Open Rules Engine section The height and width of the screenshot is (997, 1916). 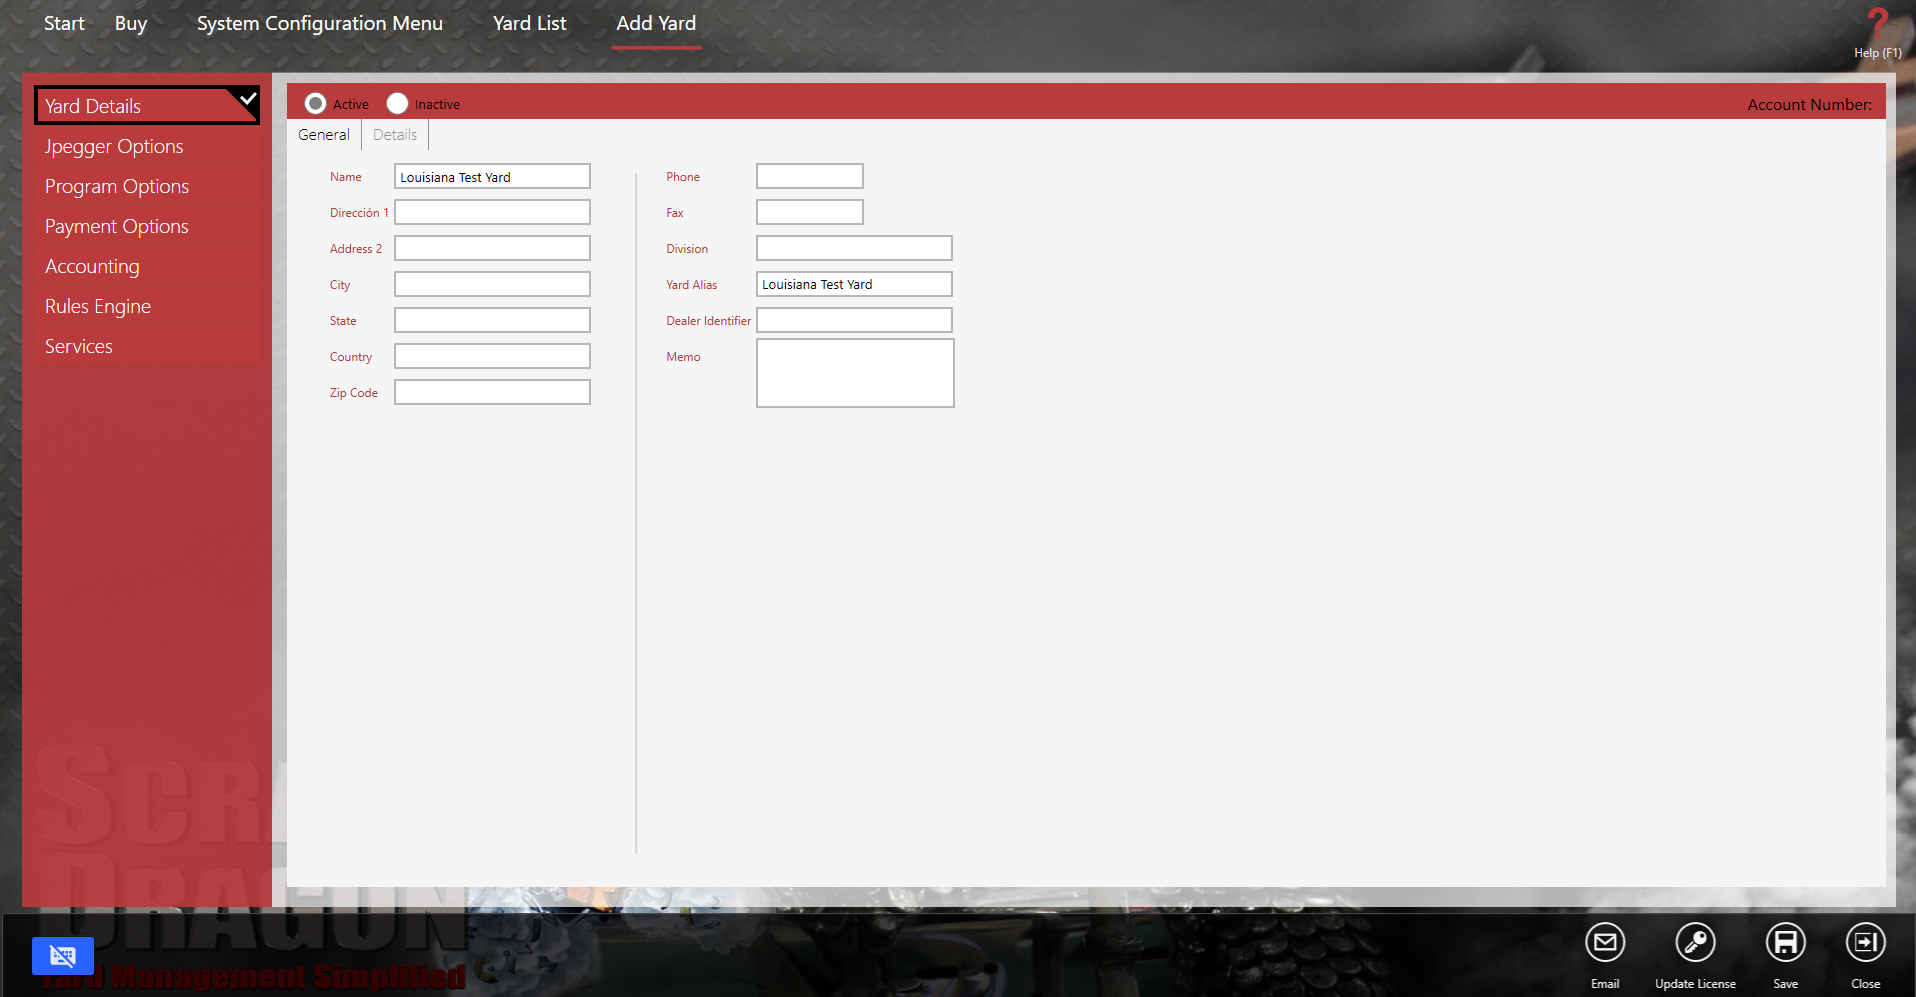[147, 306]
